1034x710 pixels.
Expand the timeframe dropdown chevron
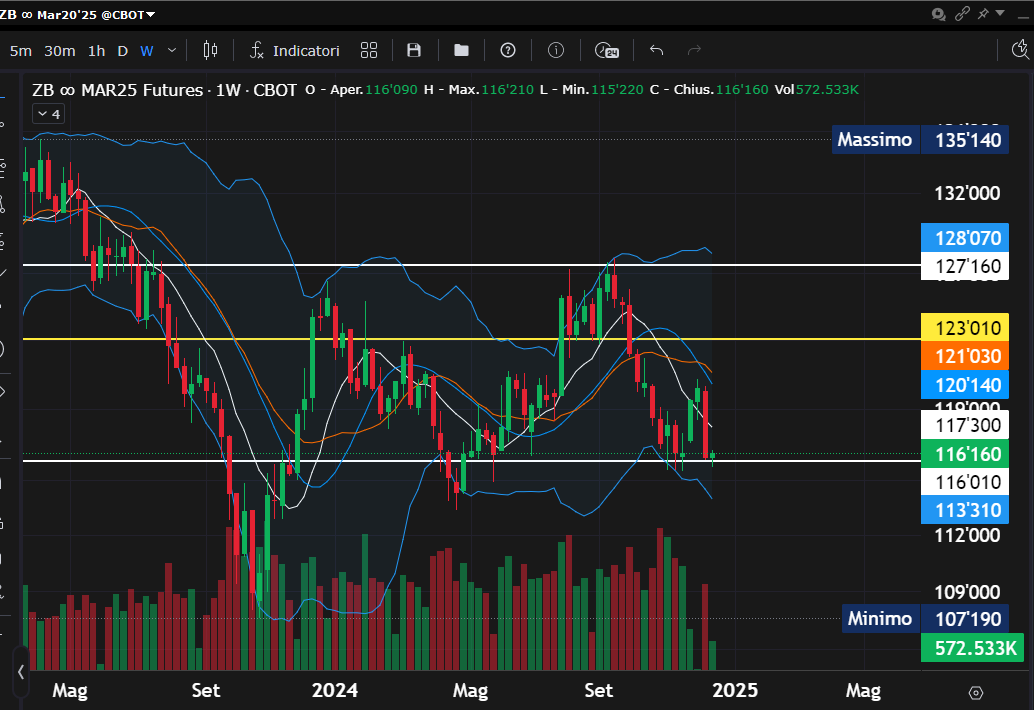(172, 50)
